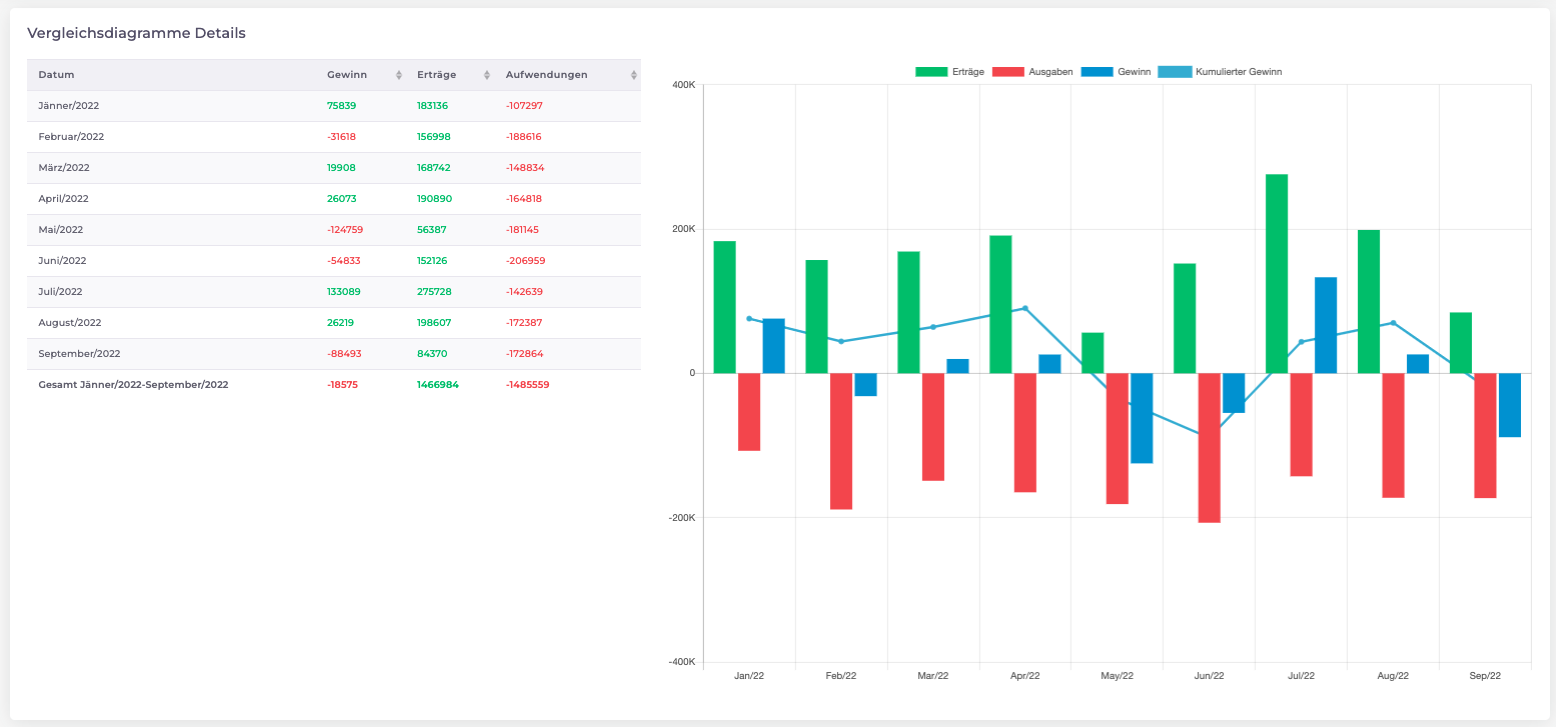
Task: Click the blue Gewinn bar for Sep/22
Action: (x=1509, y=405)
